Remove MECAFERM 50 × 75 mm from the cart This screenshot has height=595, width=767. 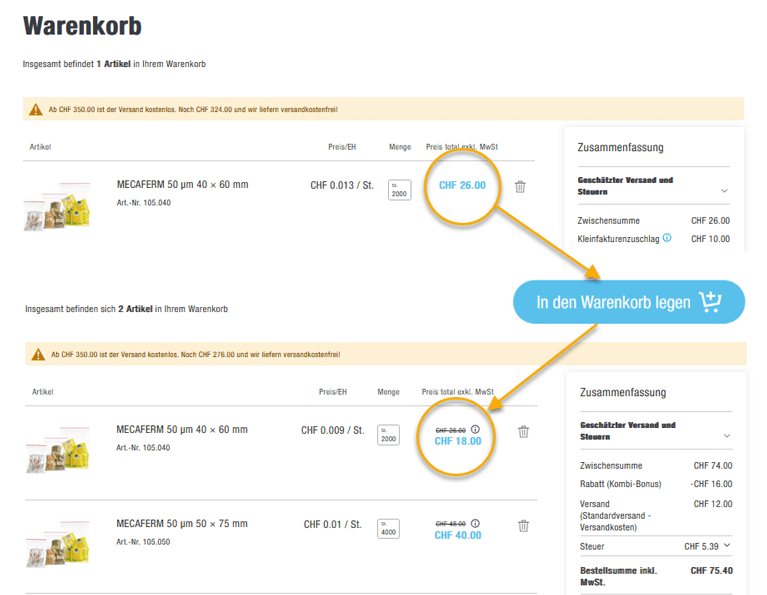(x=523, y=526)
